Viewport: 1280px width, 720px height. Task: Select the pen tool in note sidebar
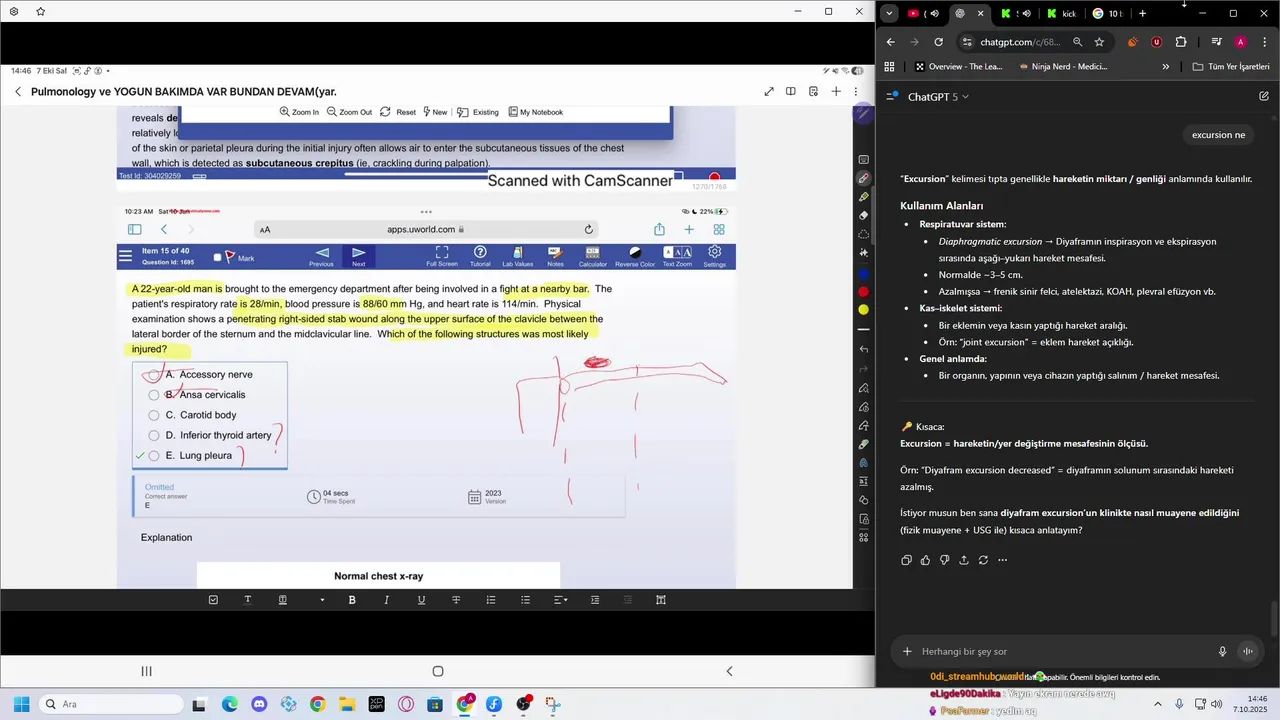[864, 178]
